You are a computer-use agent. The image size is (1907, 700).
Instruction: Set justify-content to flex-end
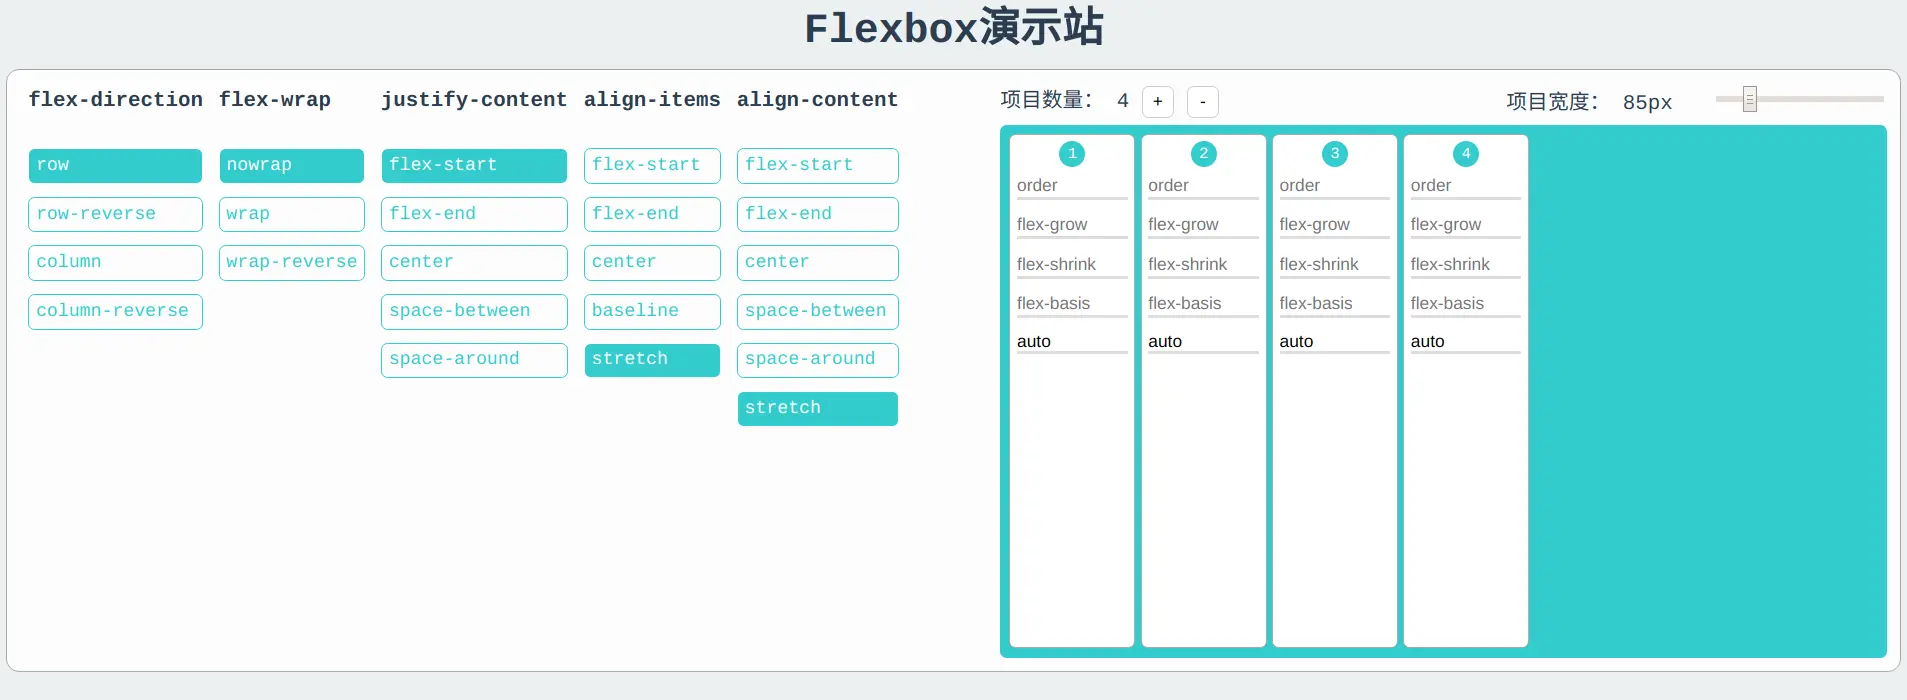pos(474,214)
